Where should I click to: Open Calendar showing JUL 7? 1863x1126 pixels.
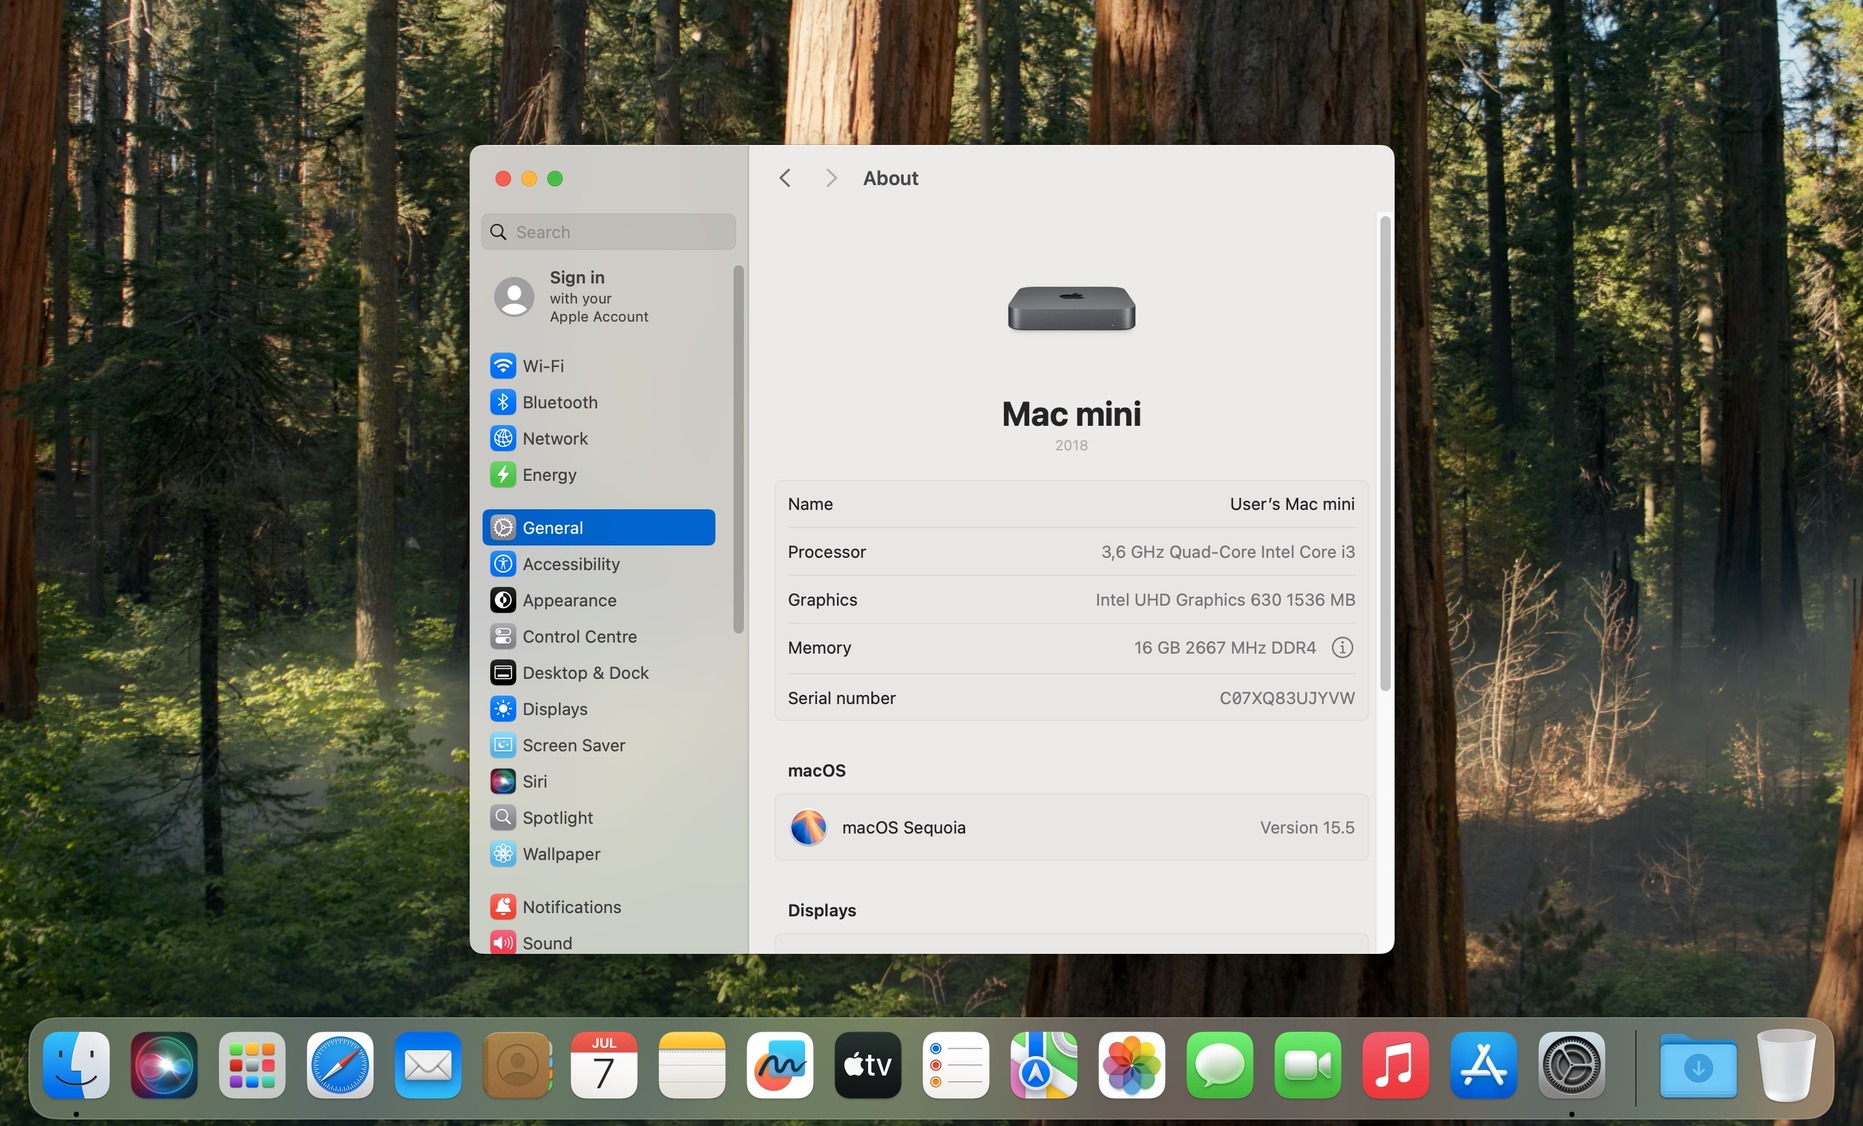tap(604, 1065)
